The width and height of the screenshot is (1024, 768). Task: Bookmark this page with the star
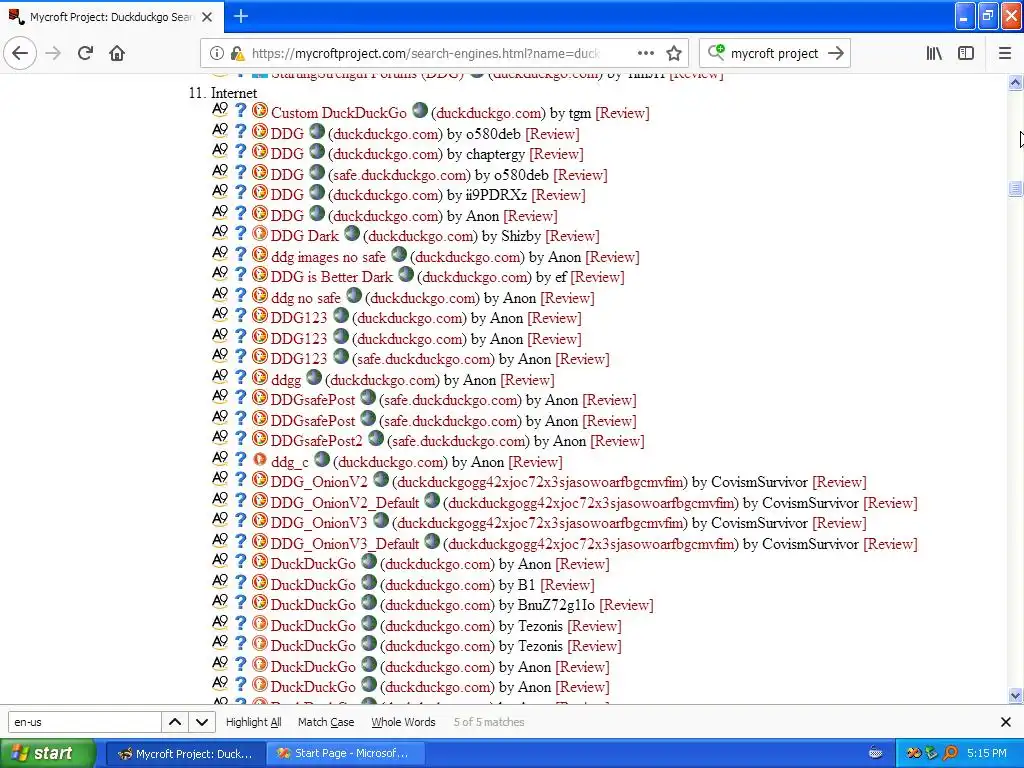(x=674, y=54)
